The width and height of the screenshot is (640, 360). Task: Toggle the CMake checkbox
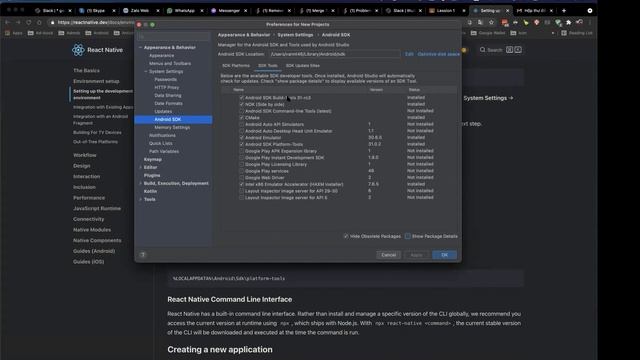tap(242, 118)
